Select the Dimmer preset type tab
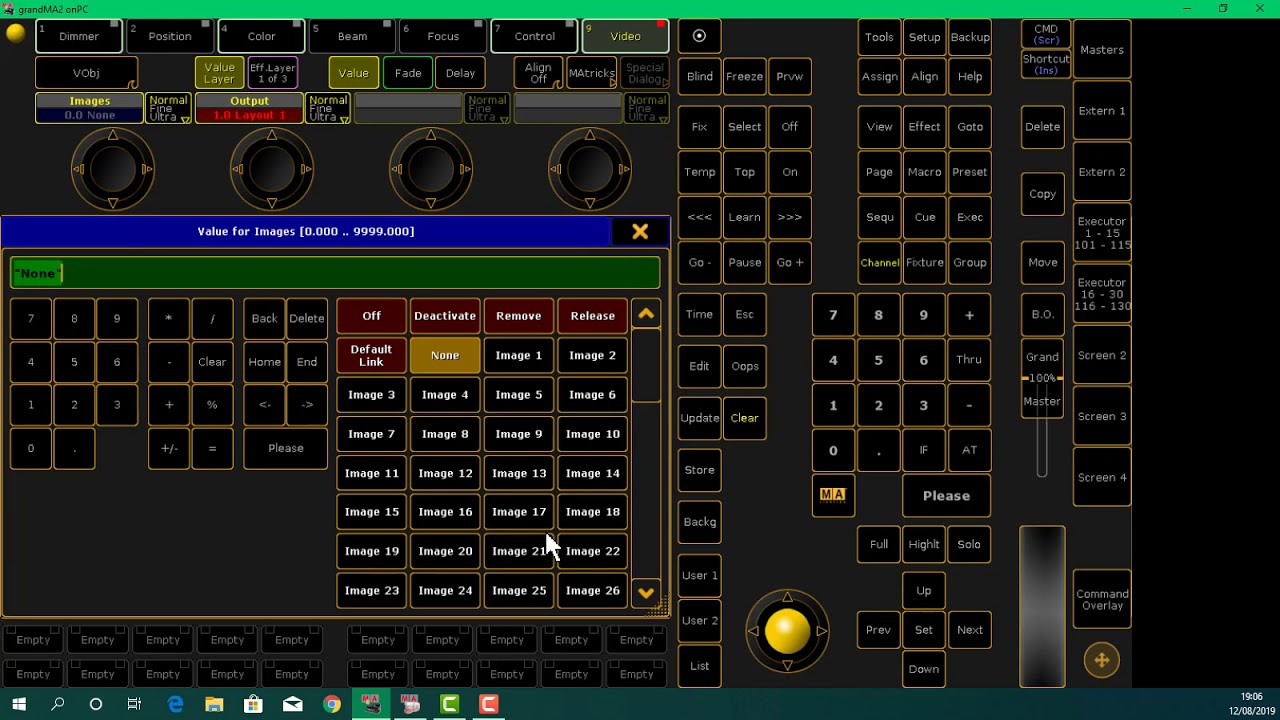 point(79,36)
